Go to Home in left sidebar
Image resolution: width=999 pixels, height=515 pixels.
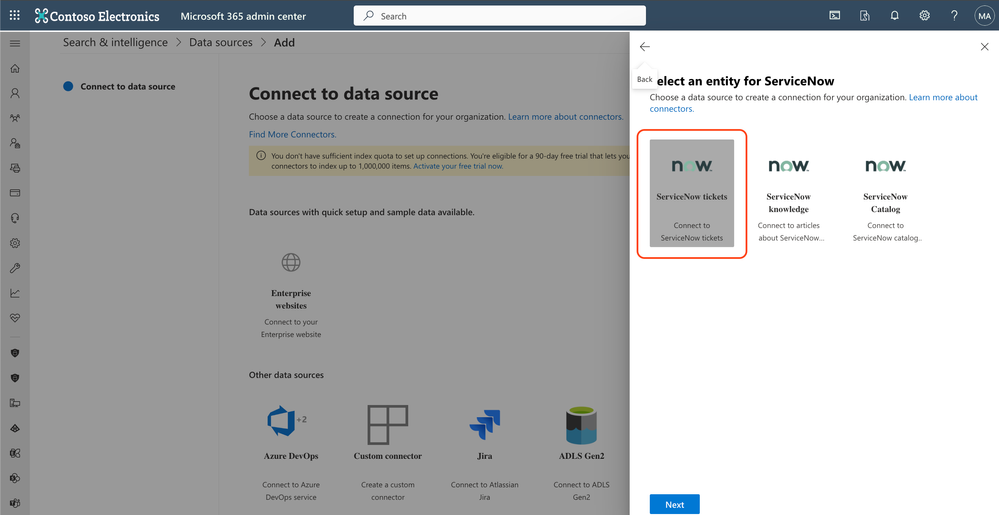tap(15, 68)
